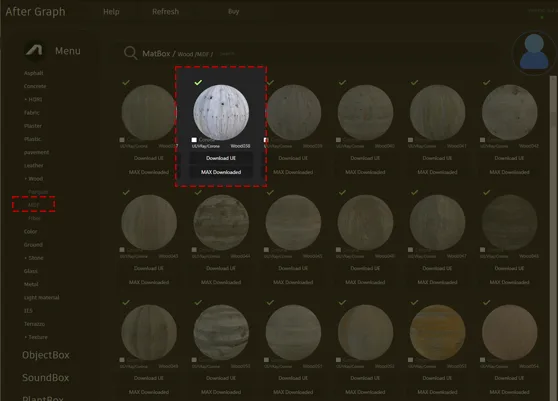The width and height of the screenshot is (558, 401).
Task: Select the Fabric category
Action: coord(32,112)
